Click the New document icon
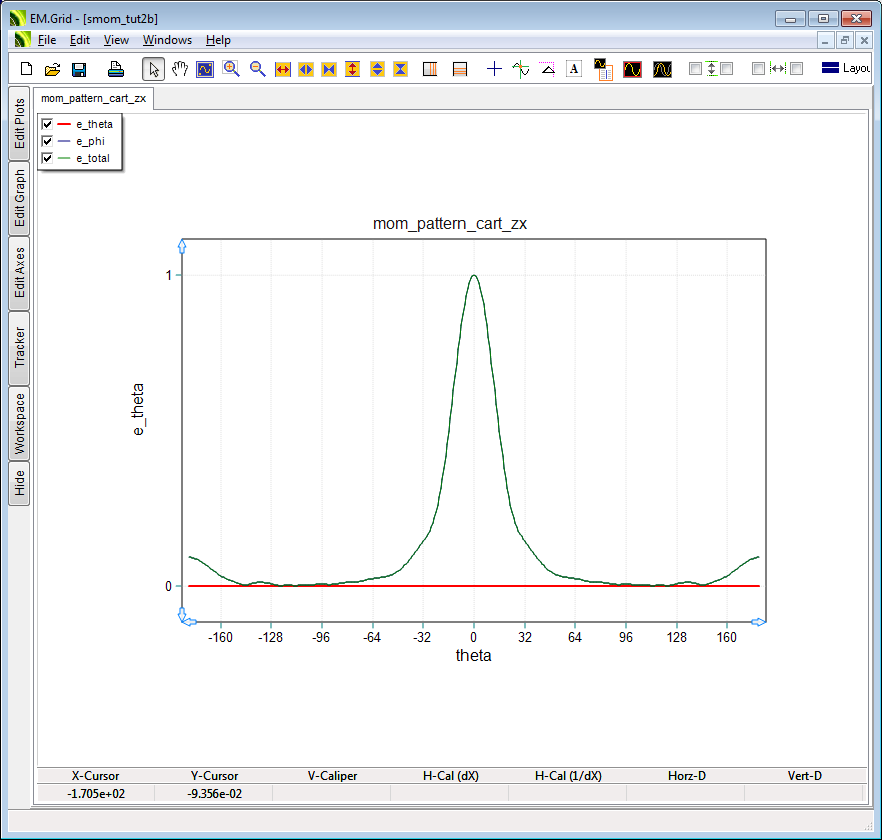The width and height of the screenshot is (882, 840). 27,69
